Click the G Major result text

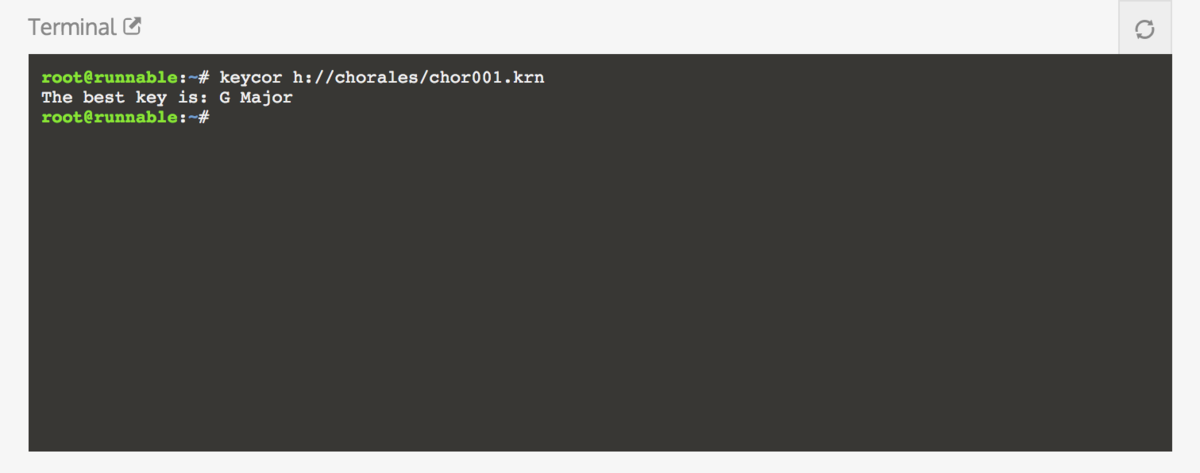(x=255, y=98)
